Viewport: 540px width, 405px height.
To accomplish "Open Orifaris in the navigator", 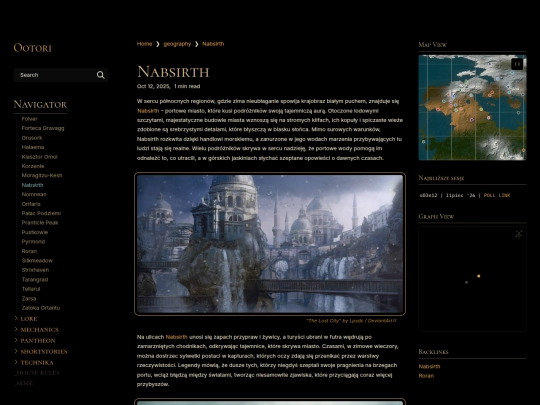I will click(31, 204).
